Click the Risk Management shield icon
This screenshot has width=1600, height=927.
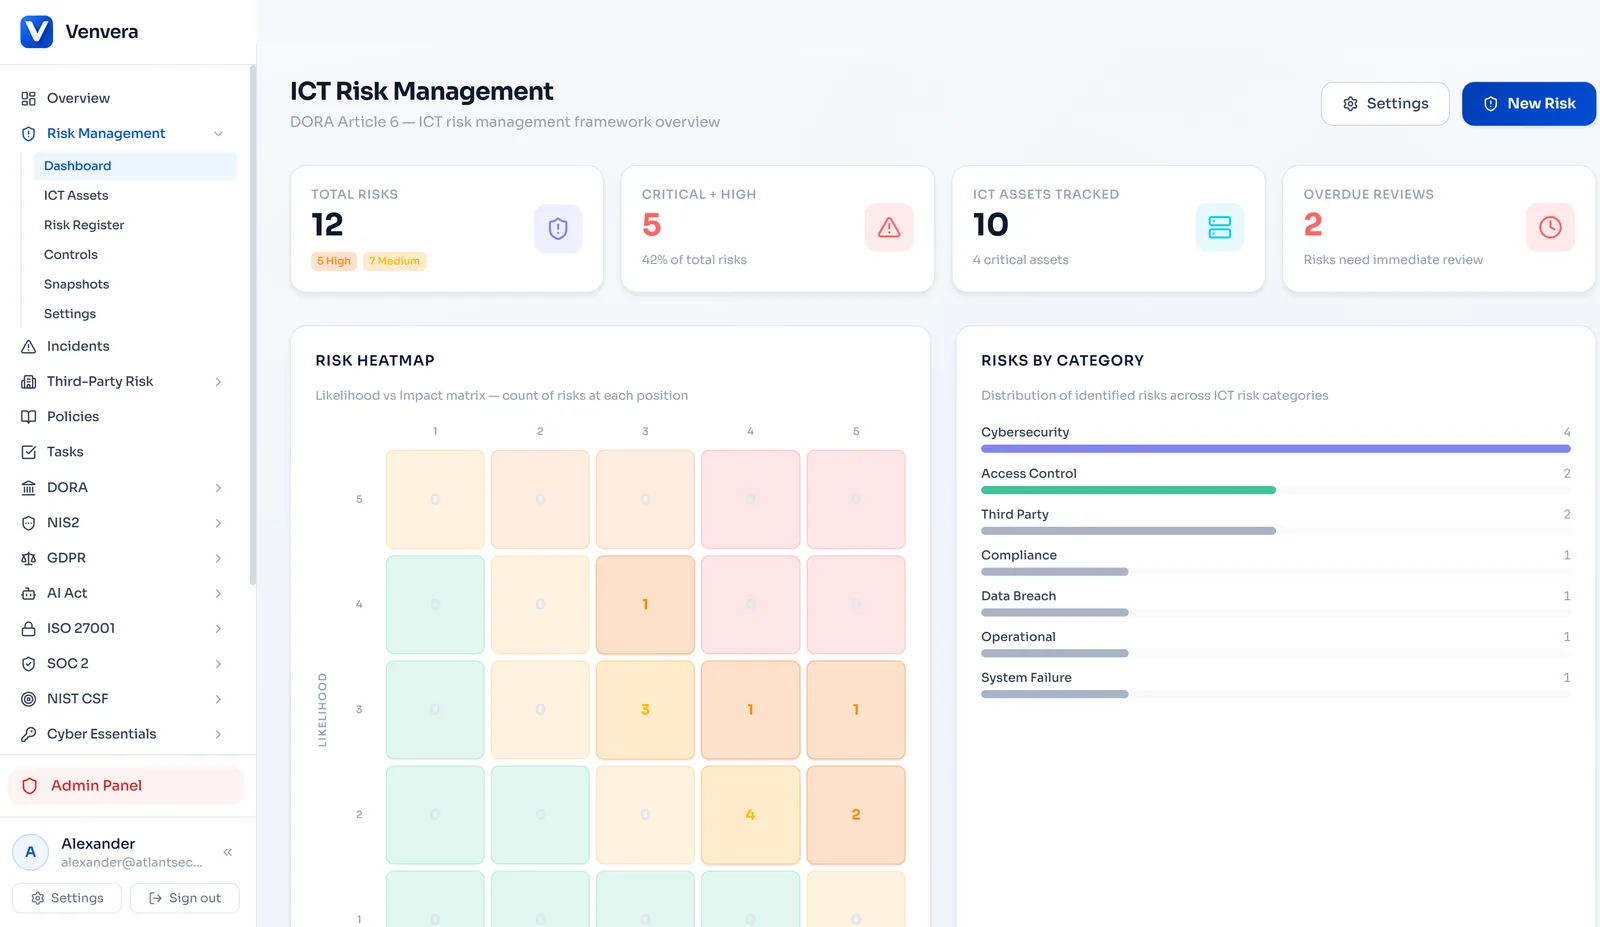point(29,133)
